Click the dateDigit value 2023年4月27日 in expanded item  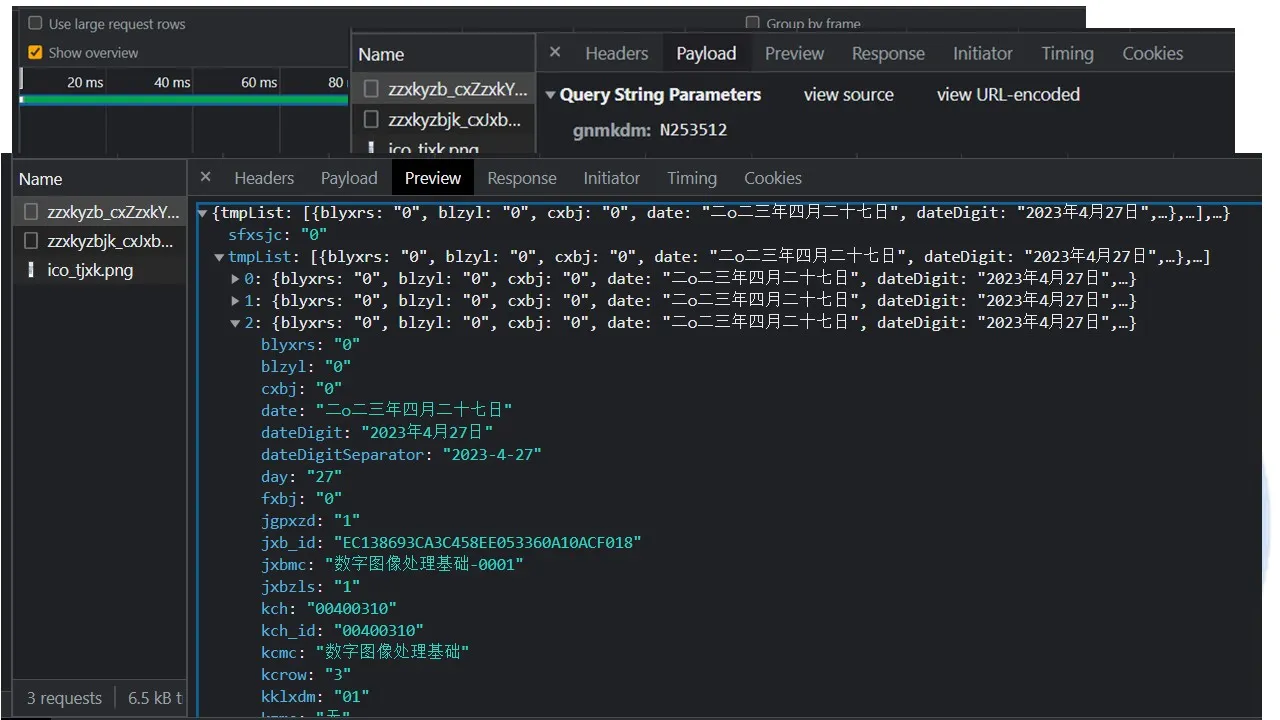[427, 433]
